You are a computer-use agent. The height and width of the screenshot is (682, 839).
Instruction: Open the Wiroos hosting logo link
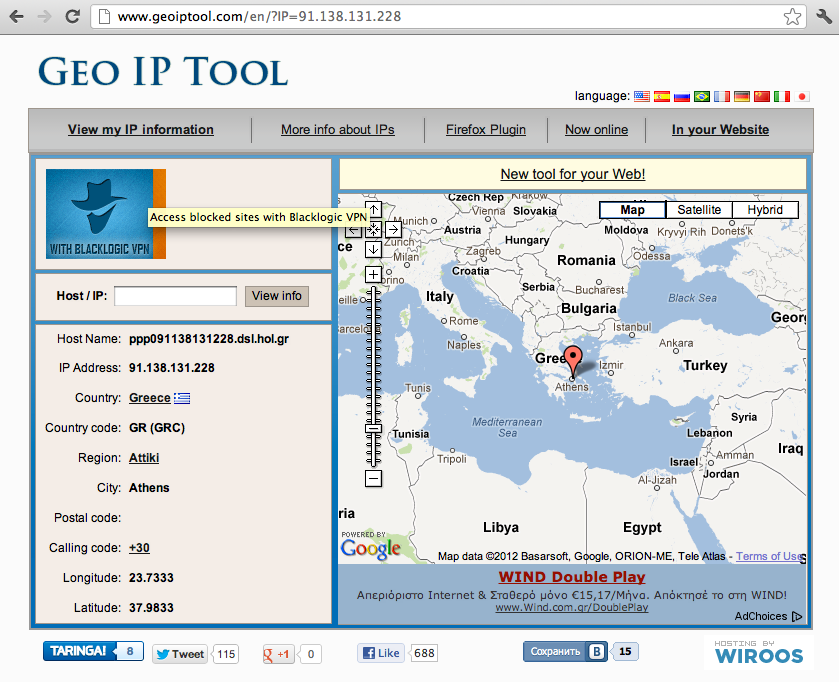click(x=759, y=652)
